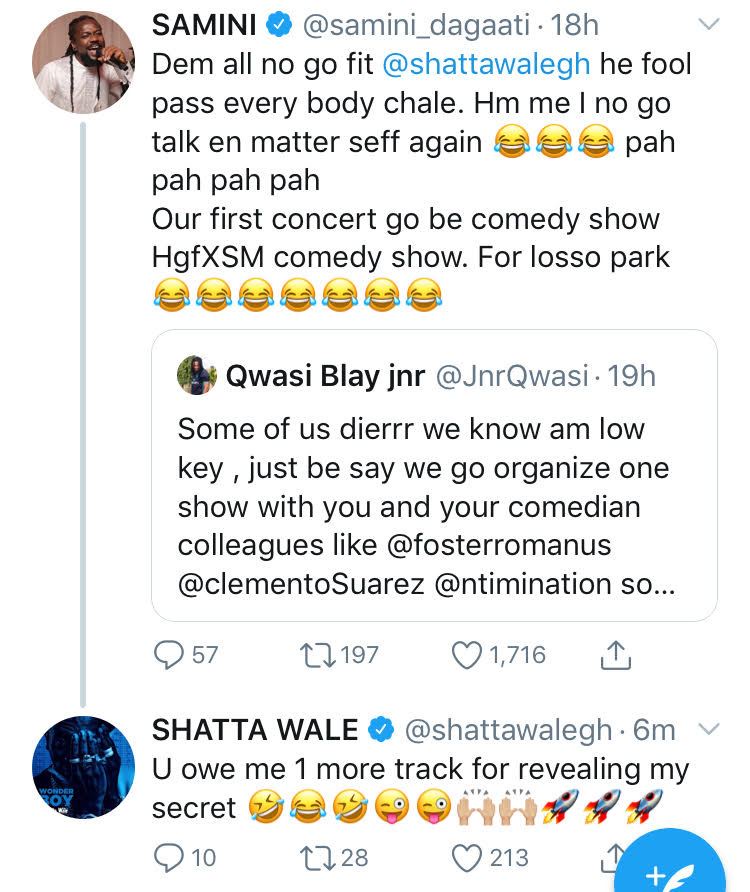Like Samini's tweet with heart icon
The width and height of the screenshot is (750, 892).
point(467,655)
